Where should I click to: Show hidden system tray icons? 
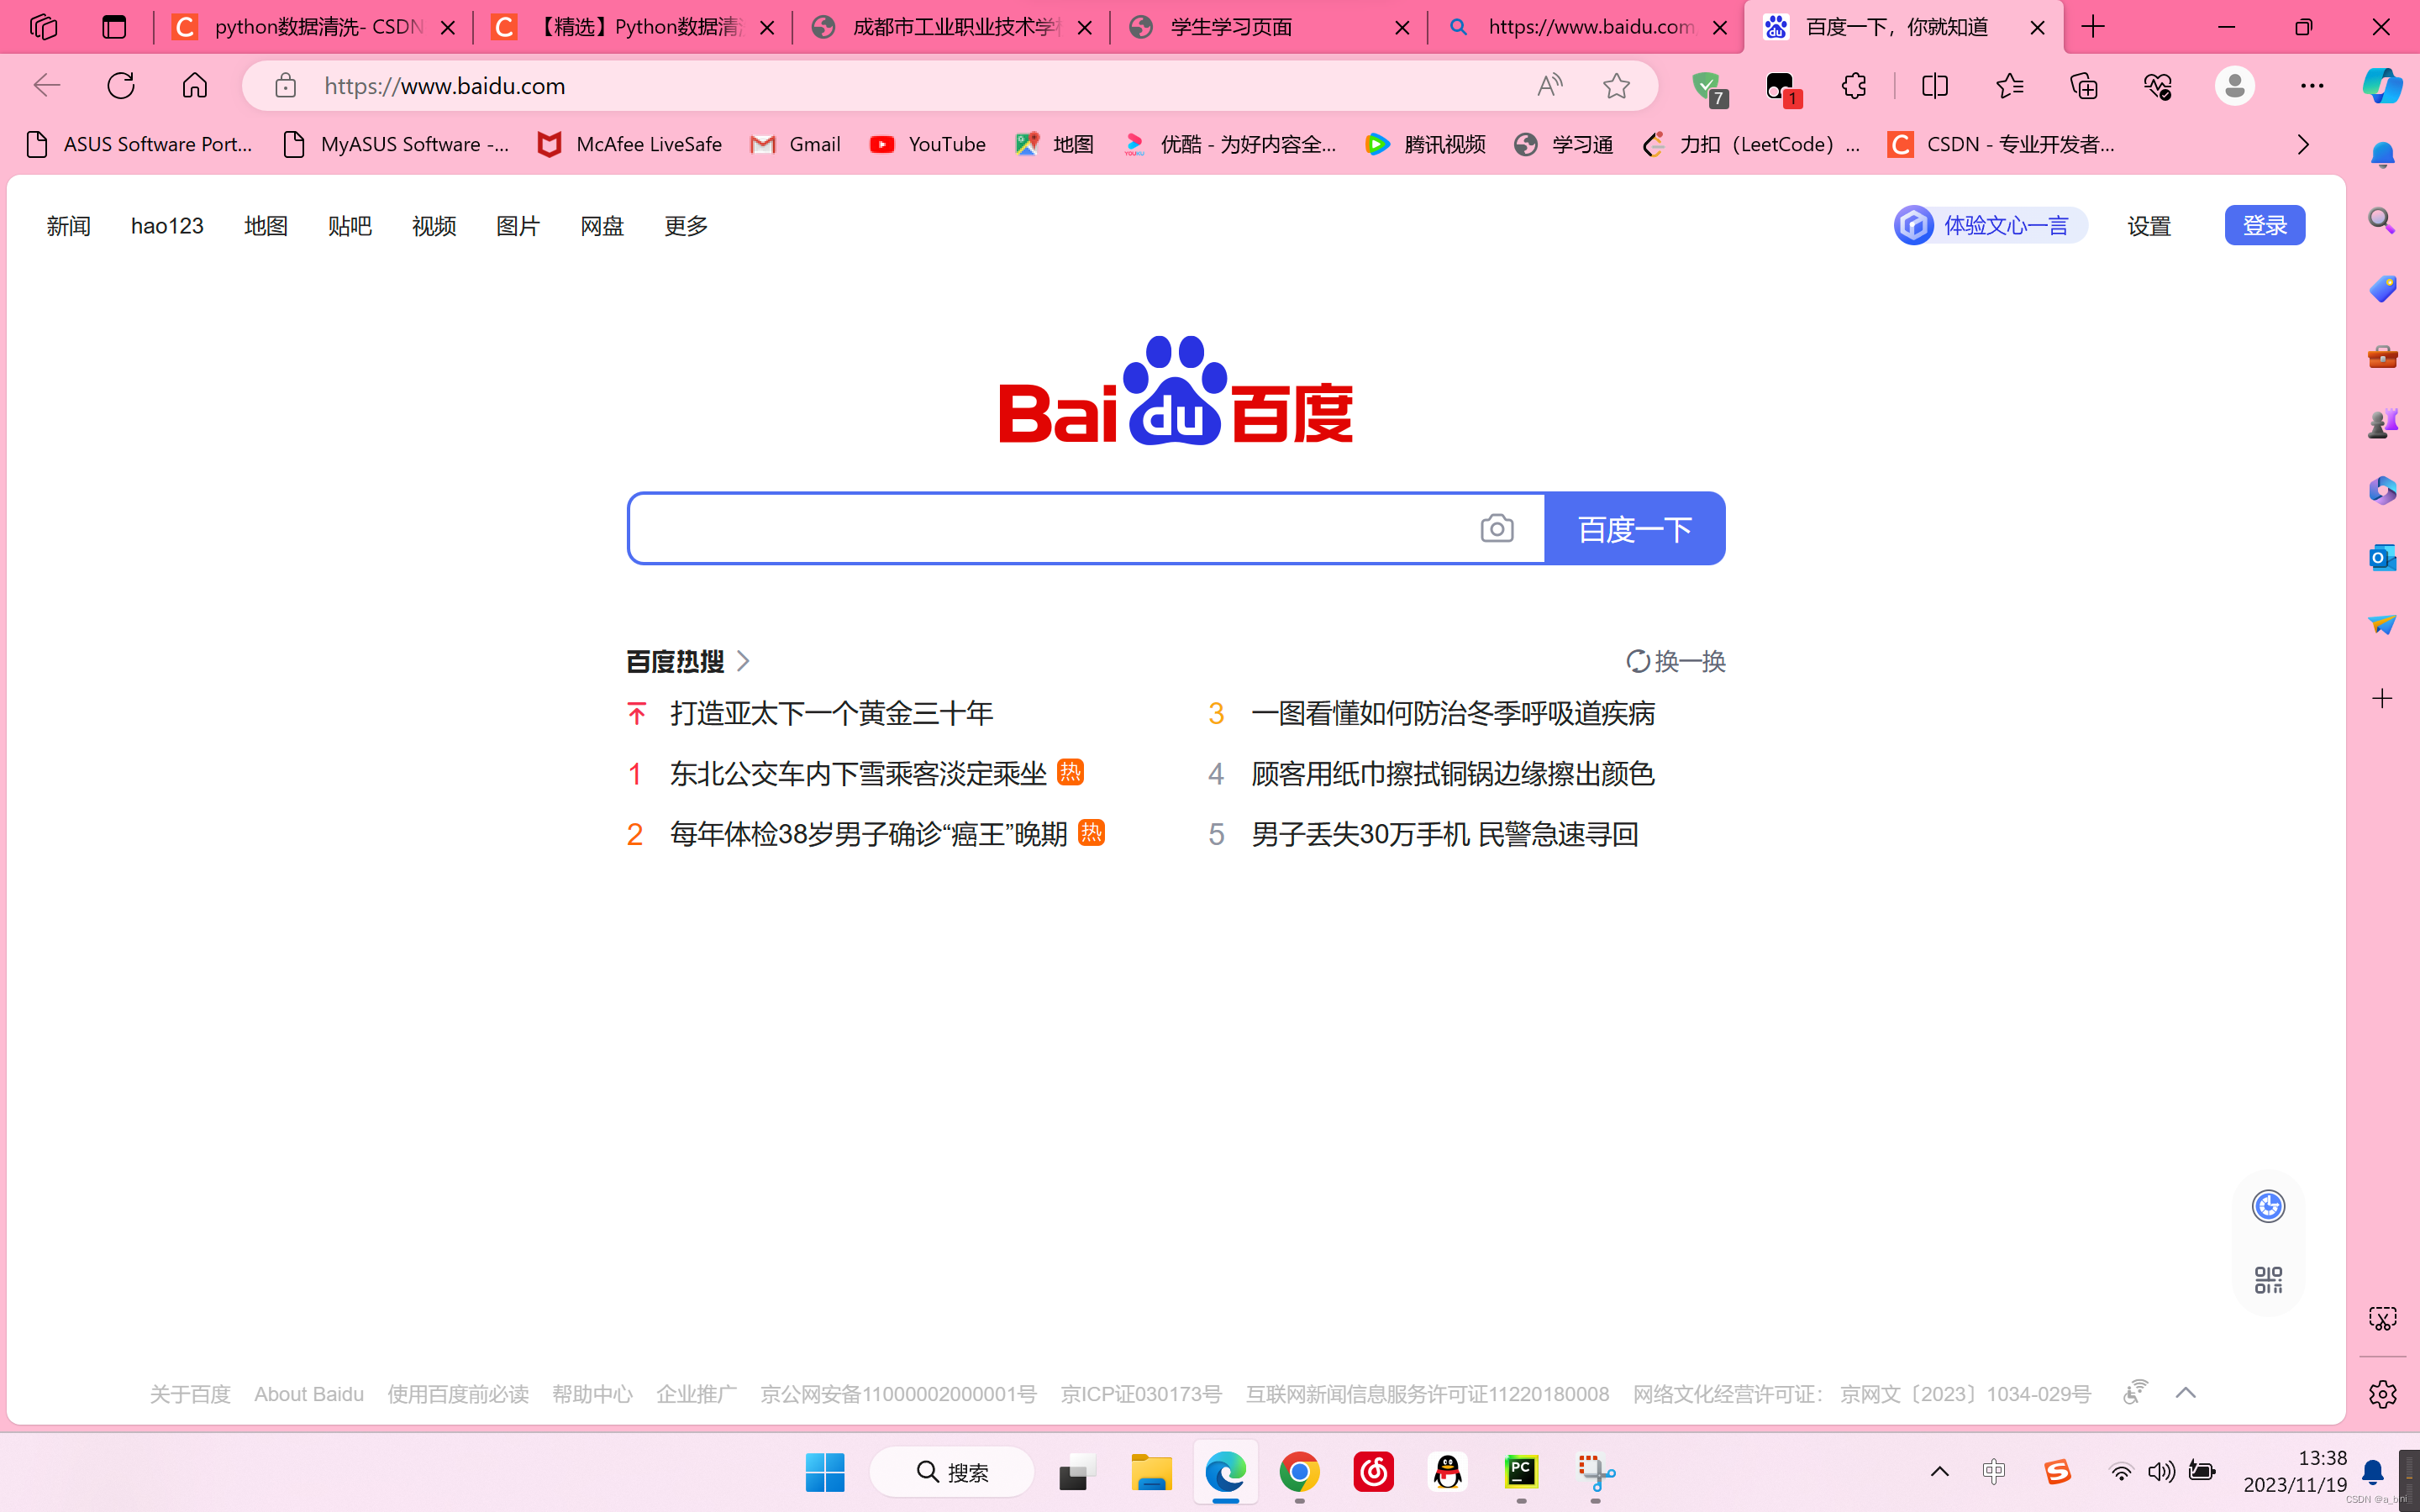click(x=1939, y=1471)
